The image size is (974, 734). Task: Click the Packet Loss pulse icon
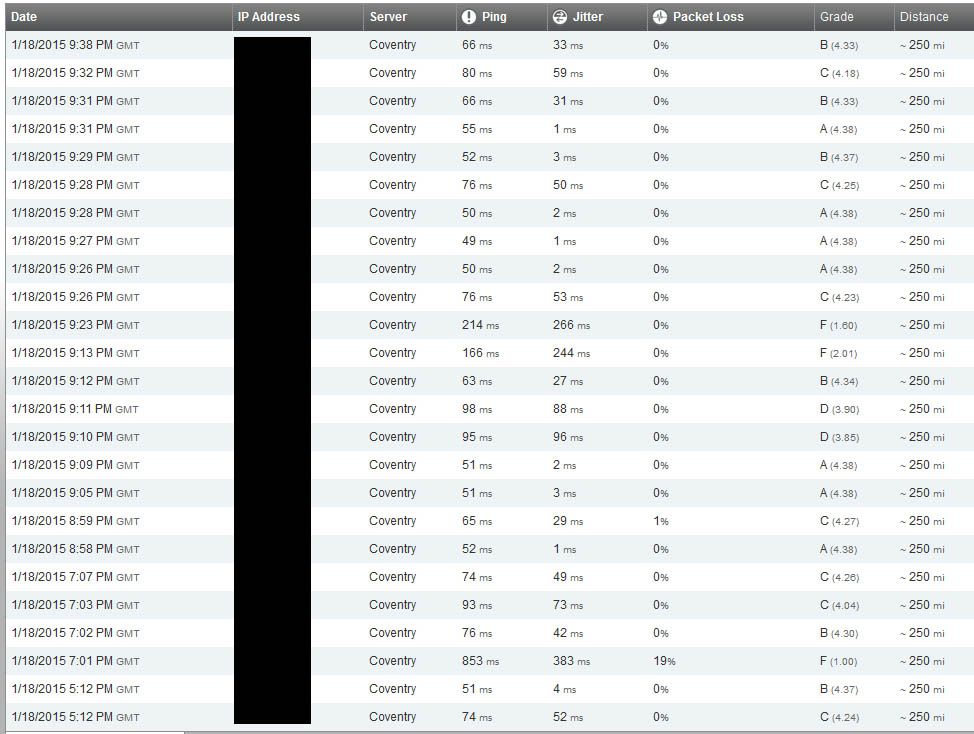pyautogui.click(x=660, y=17)
